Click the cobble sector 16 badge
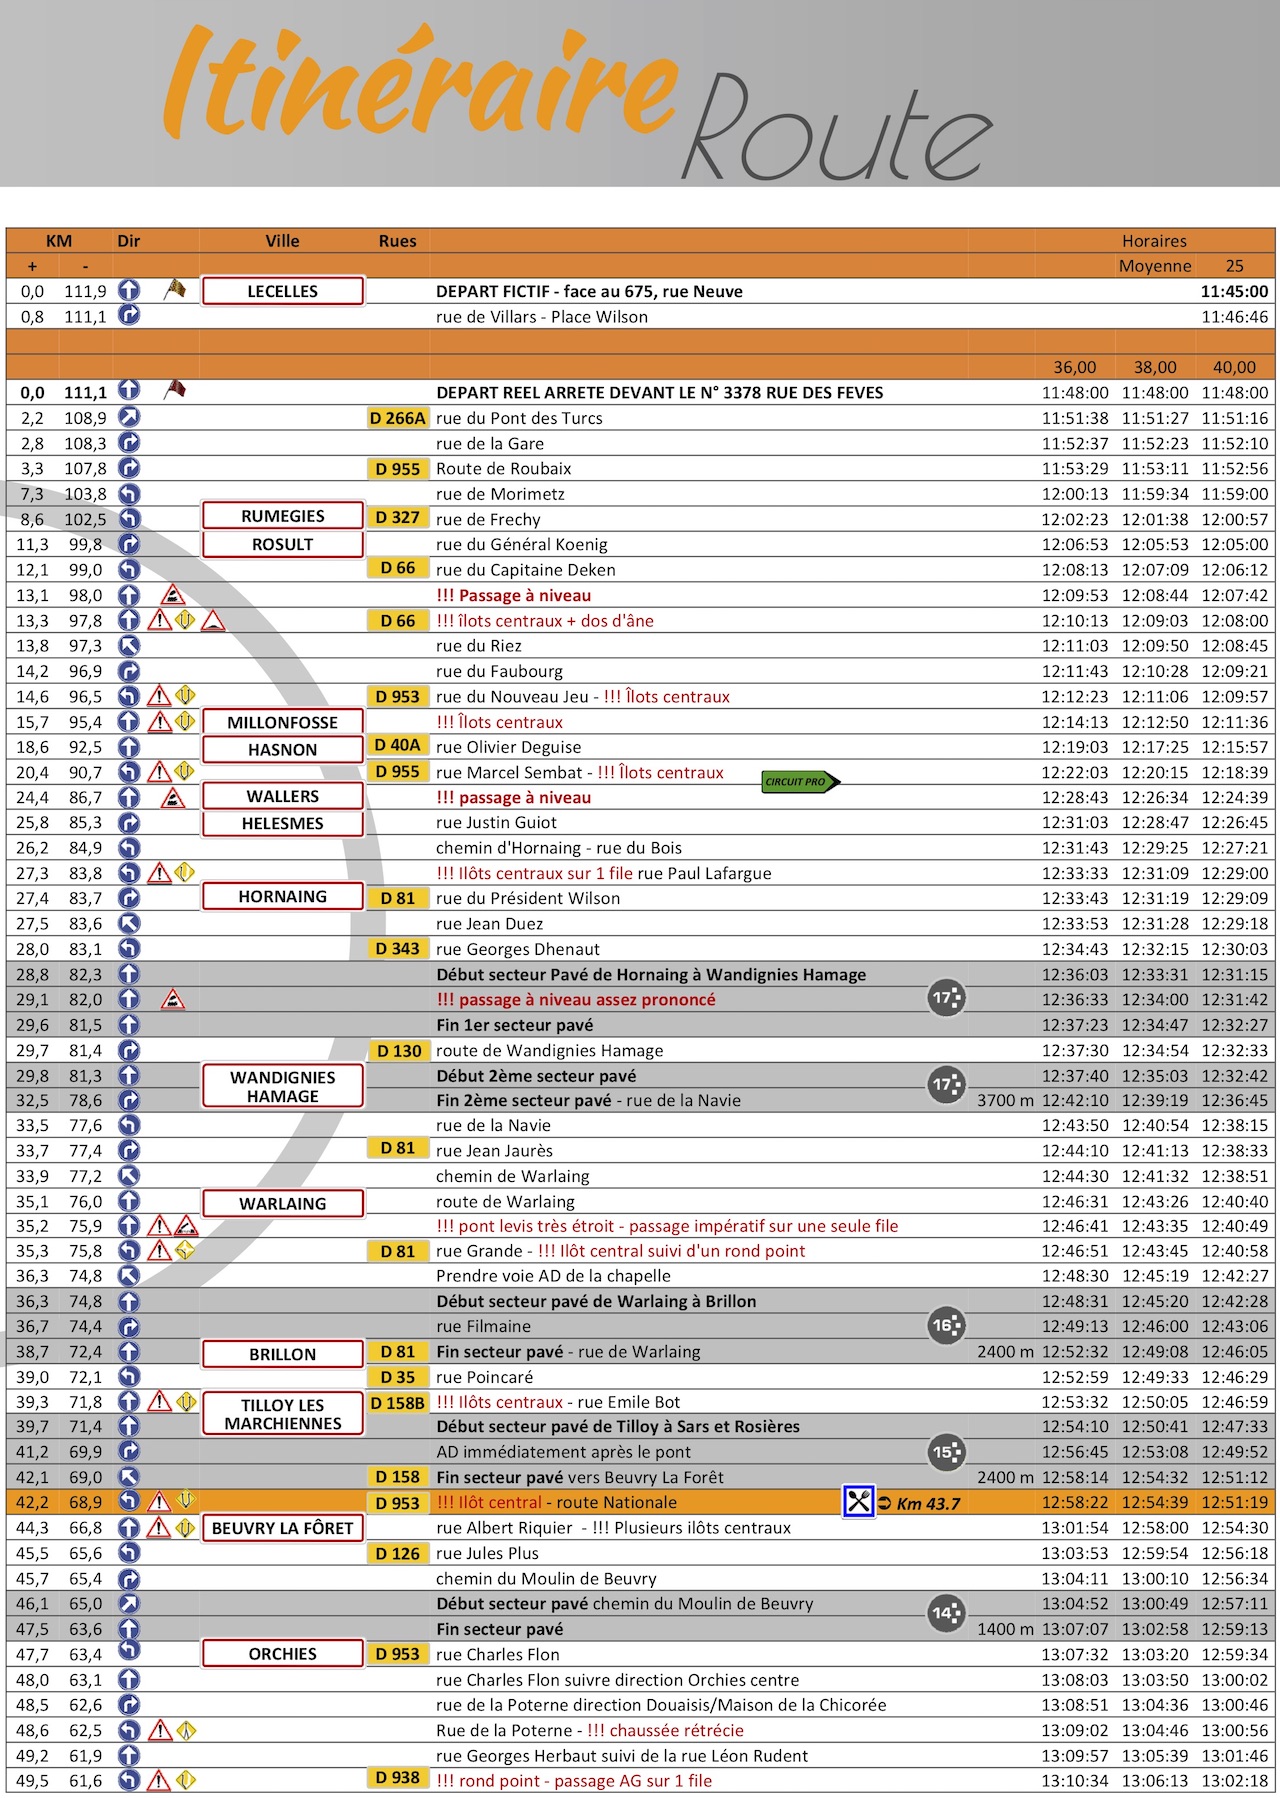1280x1798 pixels. [x=946, y=1325]
